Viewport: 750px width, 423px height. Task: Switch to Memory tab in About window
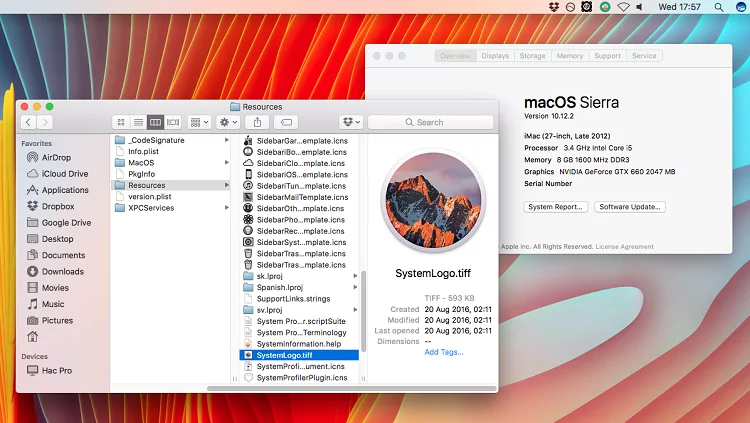[x=570, y=56]
